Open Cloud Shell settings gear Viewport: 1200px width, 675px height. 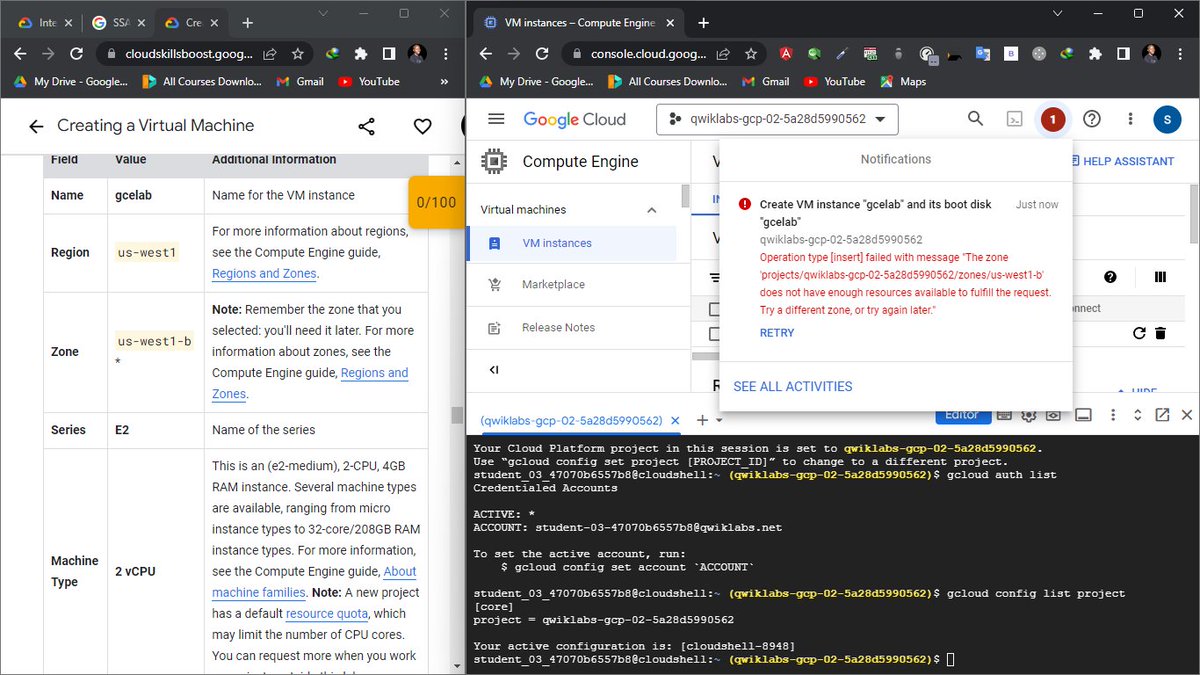point(1027,415)
